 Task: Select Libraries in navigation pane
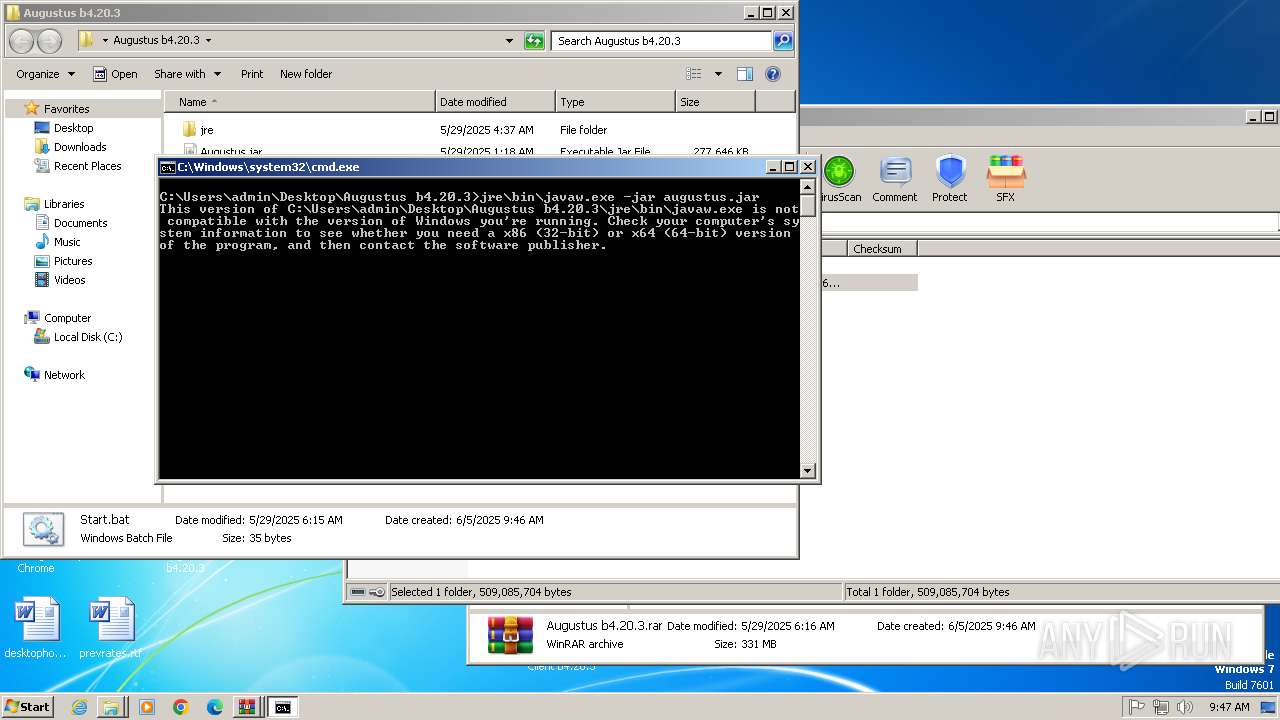tap(64, 204)
